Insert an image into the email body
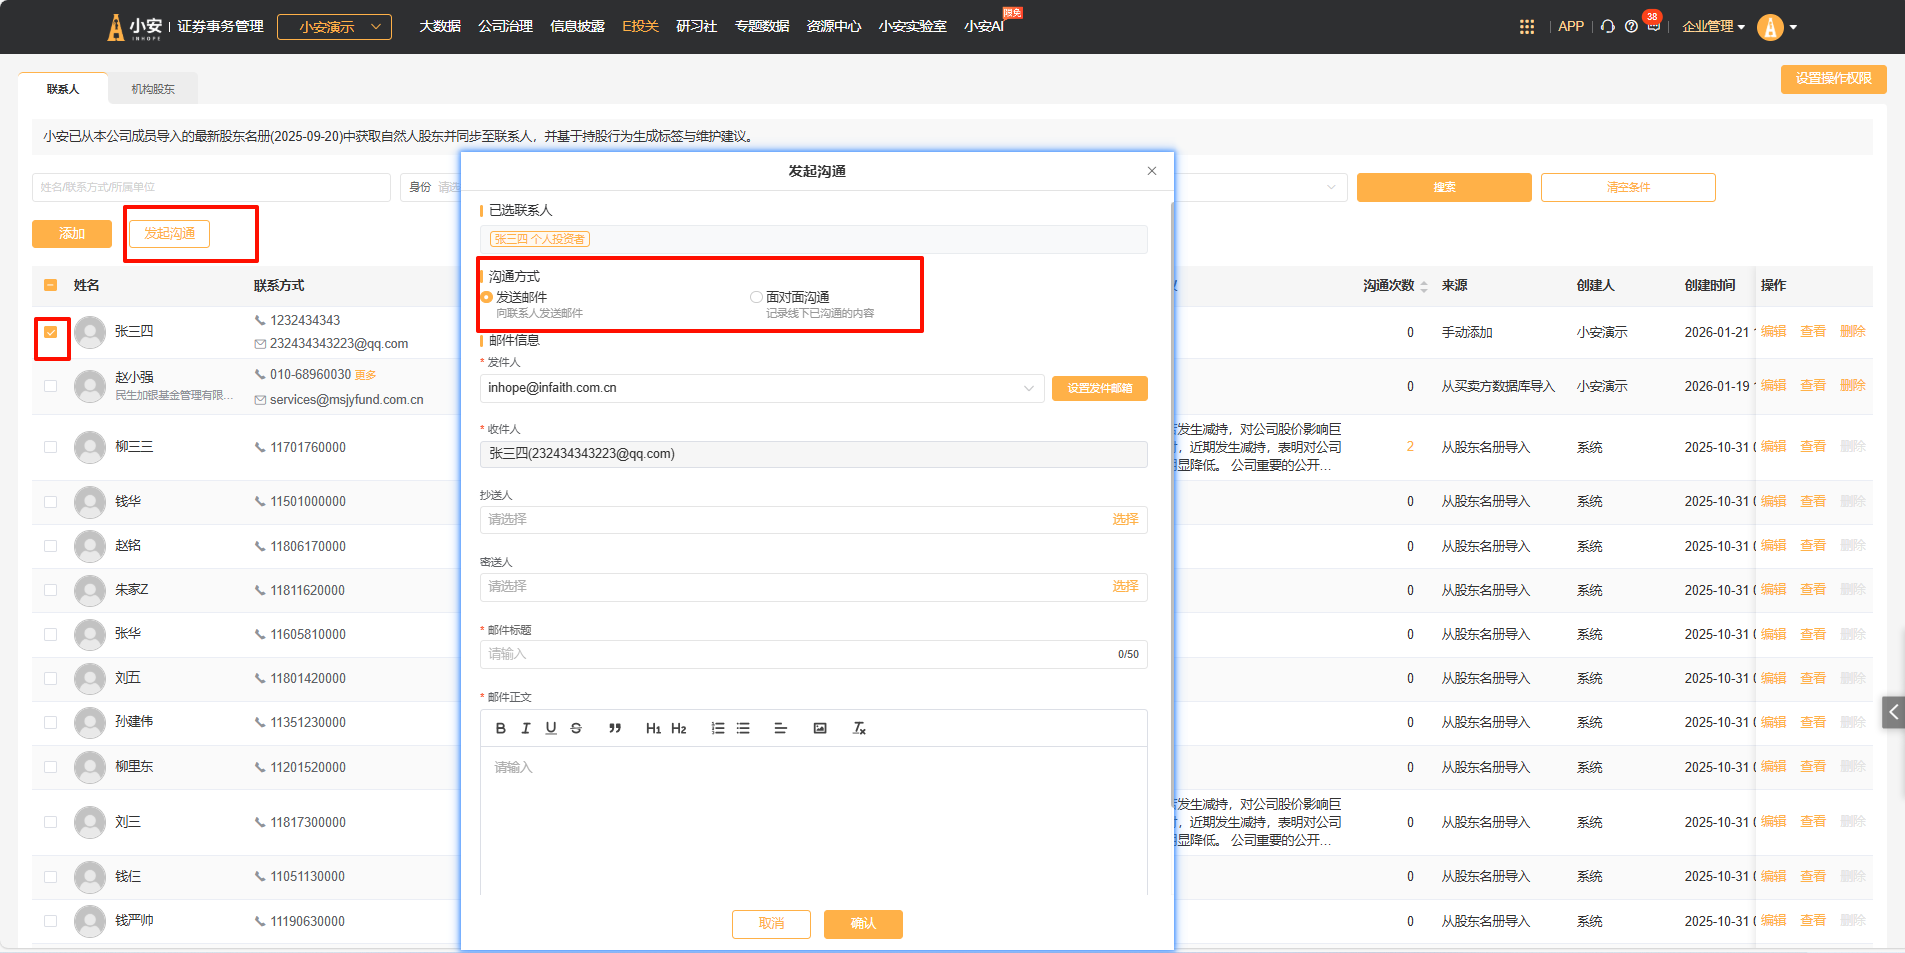1905x953 pixels. [x=820, y=729]
